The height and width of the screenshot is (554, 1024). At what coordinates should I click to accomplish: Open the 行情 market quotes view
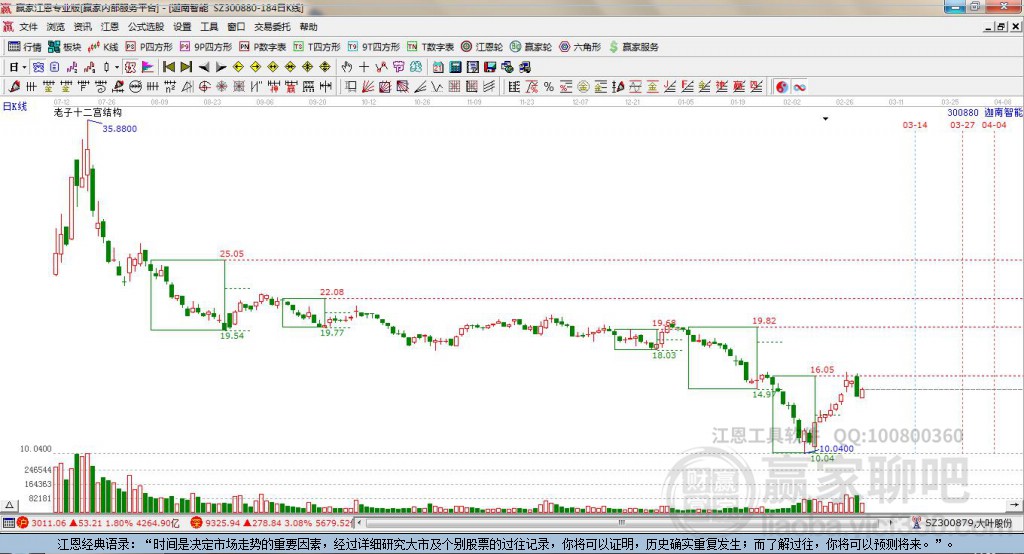click(24, 46)
